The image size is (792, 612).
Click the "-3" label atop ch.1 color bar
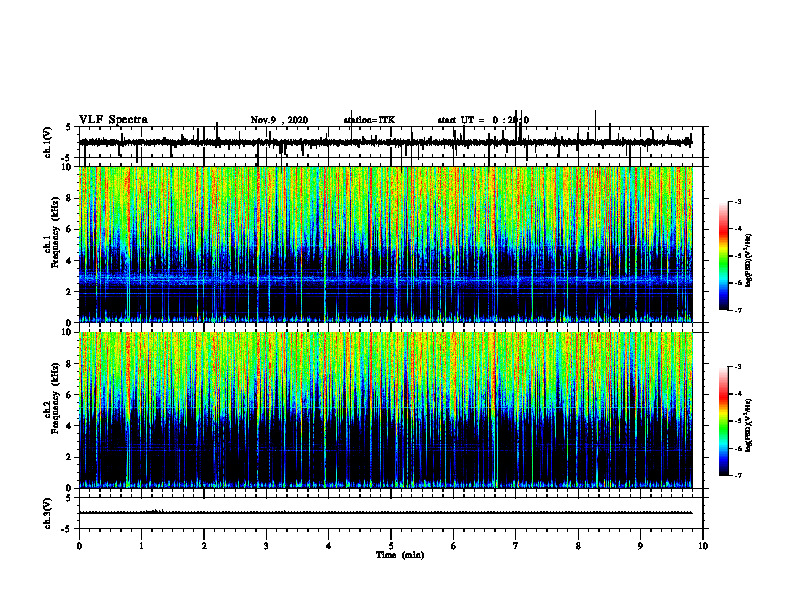(737, 201)
